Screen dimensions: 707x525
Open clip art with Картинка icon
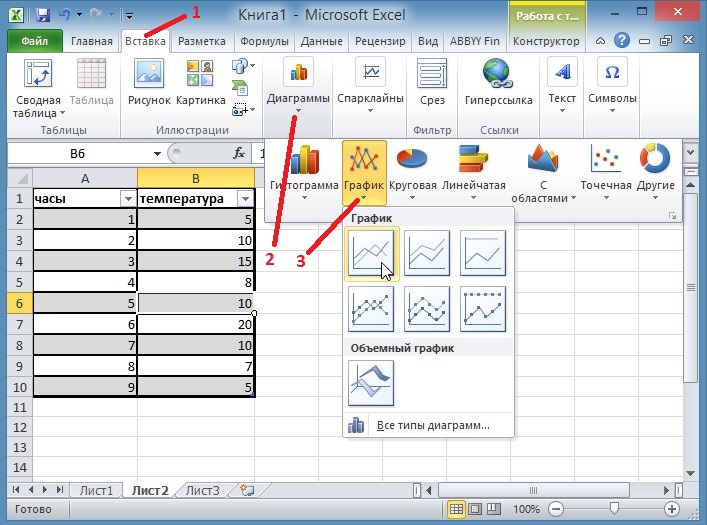click(x=200, y=83)
